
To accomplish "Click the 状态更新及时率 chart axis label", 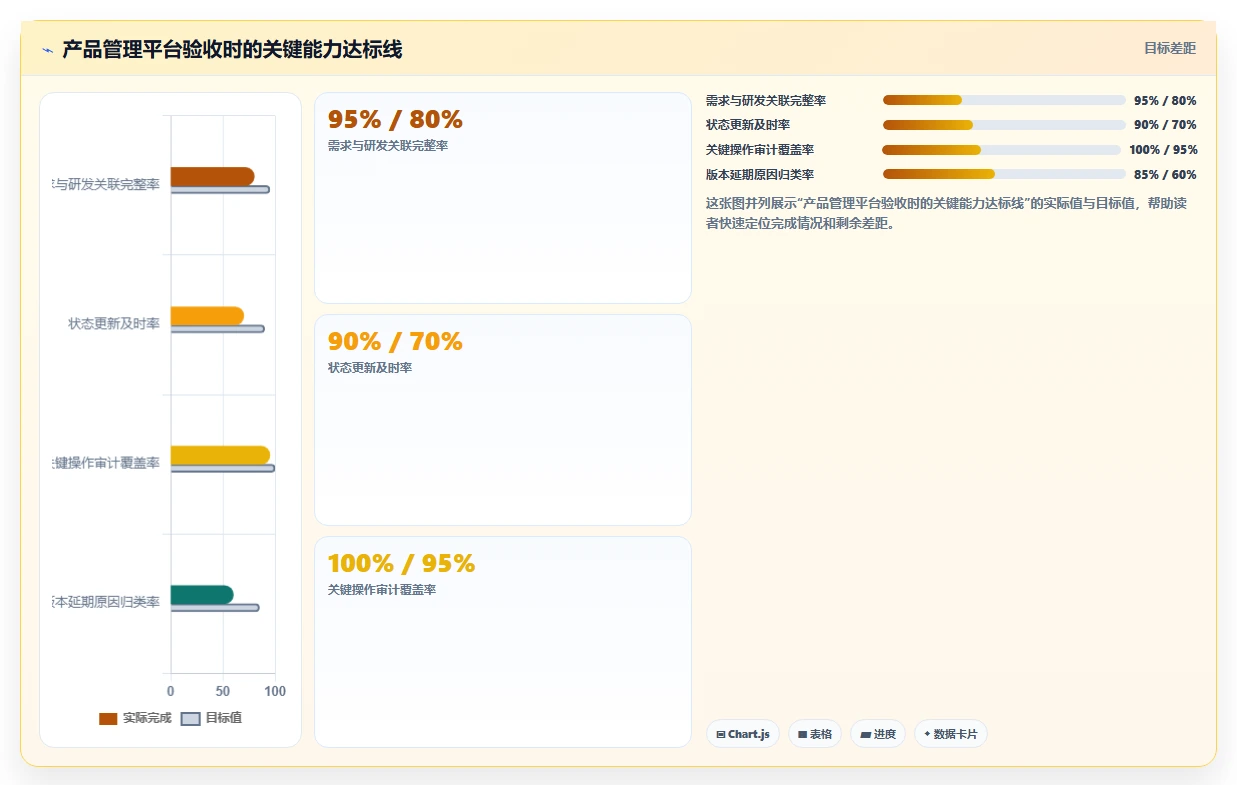I will pos(114,323).
